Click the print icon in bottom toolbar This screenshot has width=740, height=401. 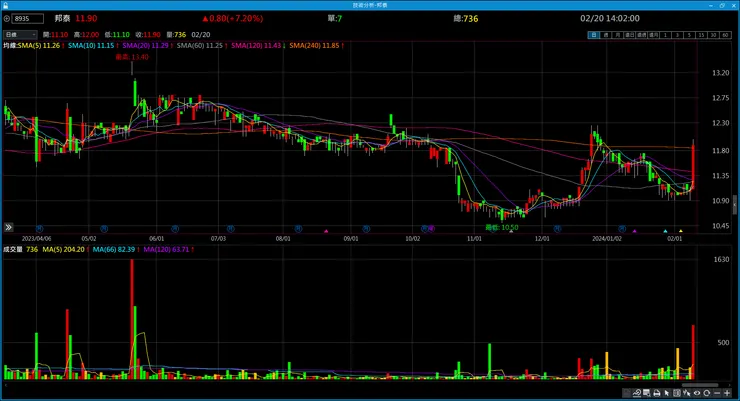click(x=656, y=393)
